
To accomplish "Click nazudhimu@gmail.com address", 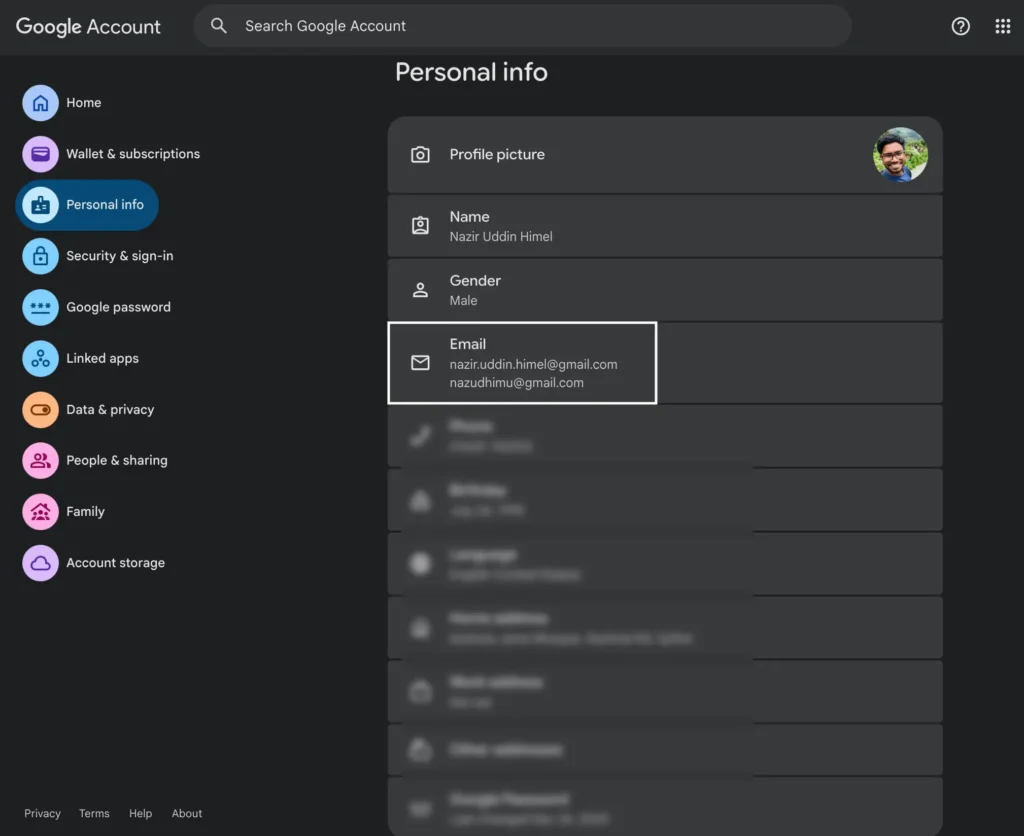I will click(517, 383).
